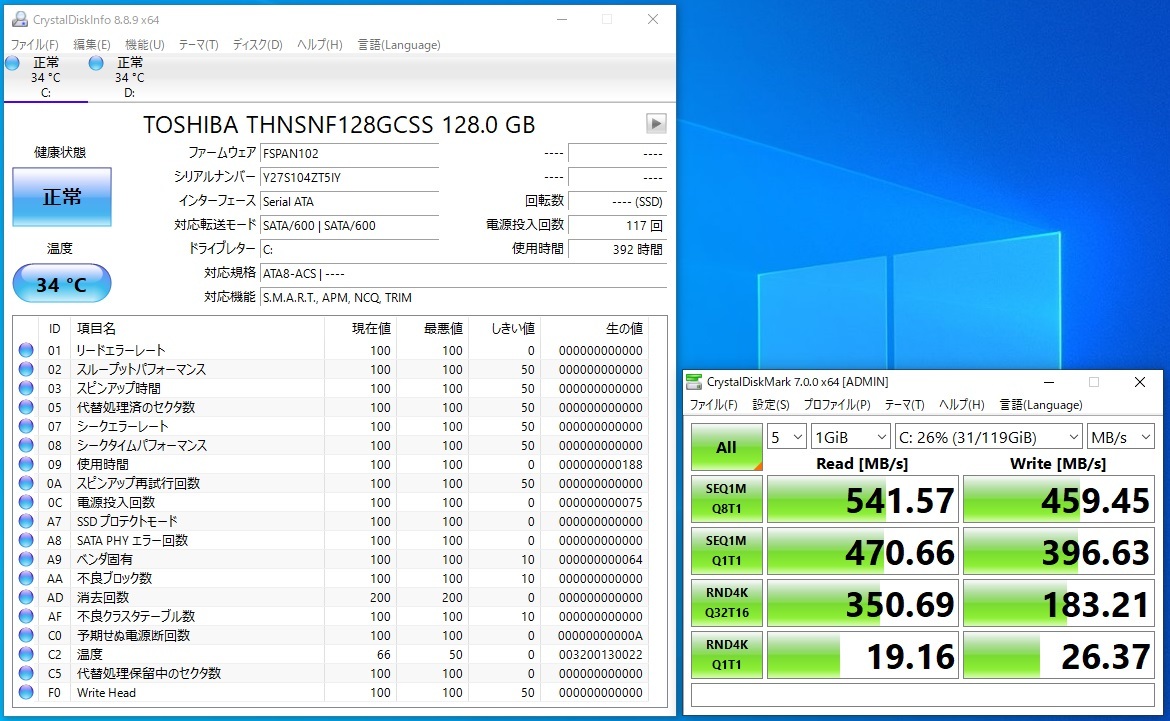Minimize the CrystalDiskMark window
The height and width of the screenshot is (721, 1170).
tap(1048, 382)
